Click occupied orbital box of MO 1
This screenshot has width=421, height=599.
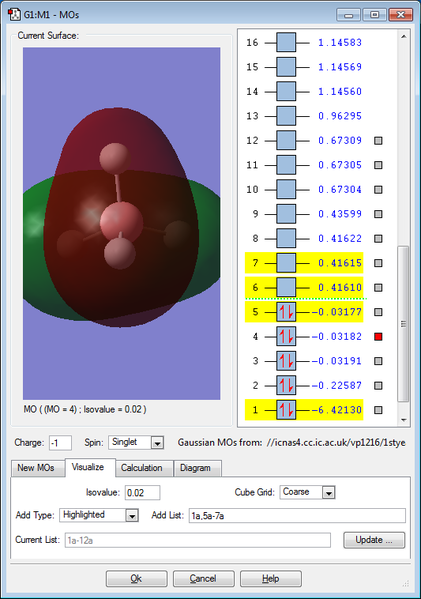tap(286, 410)
